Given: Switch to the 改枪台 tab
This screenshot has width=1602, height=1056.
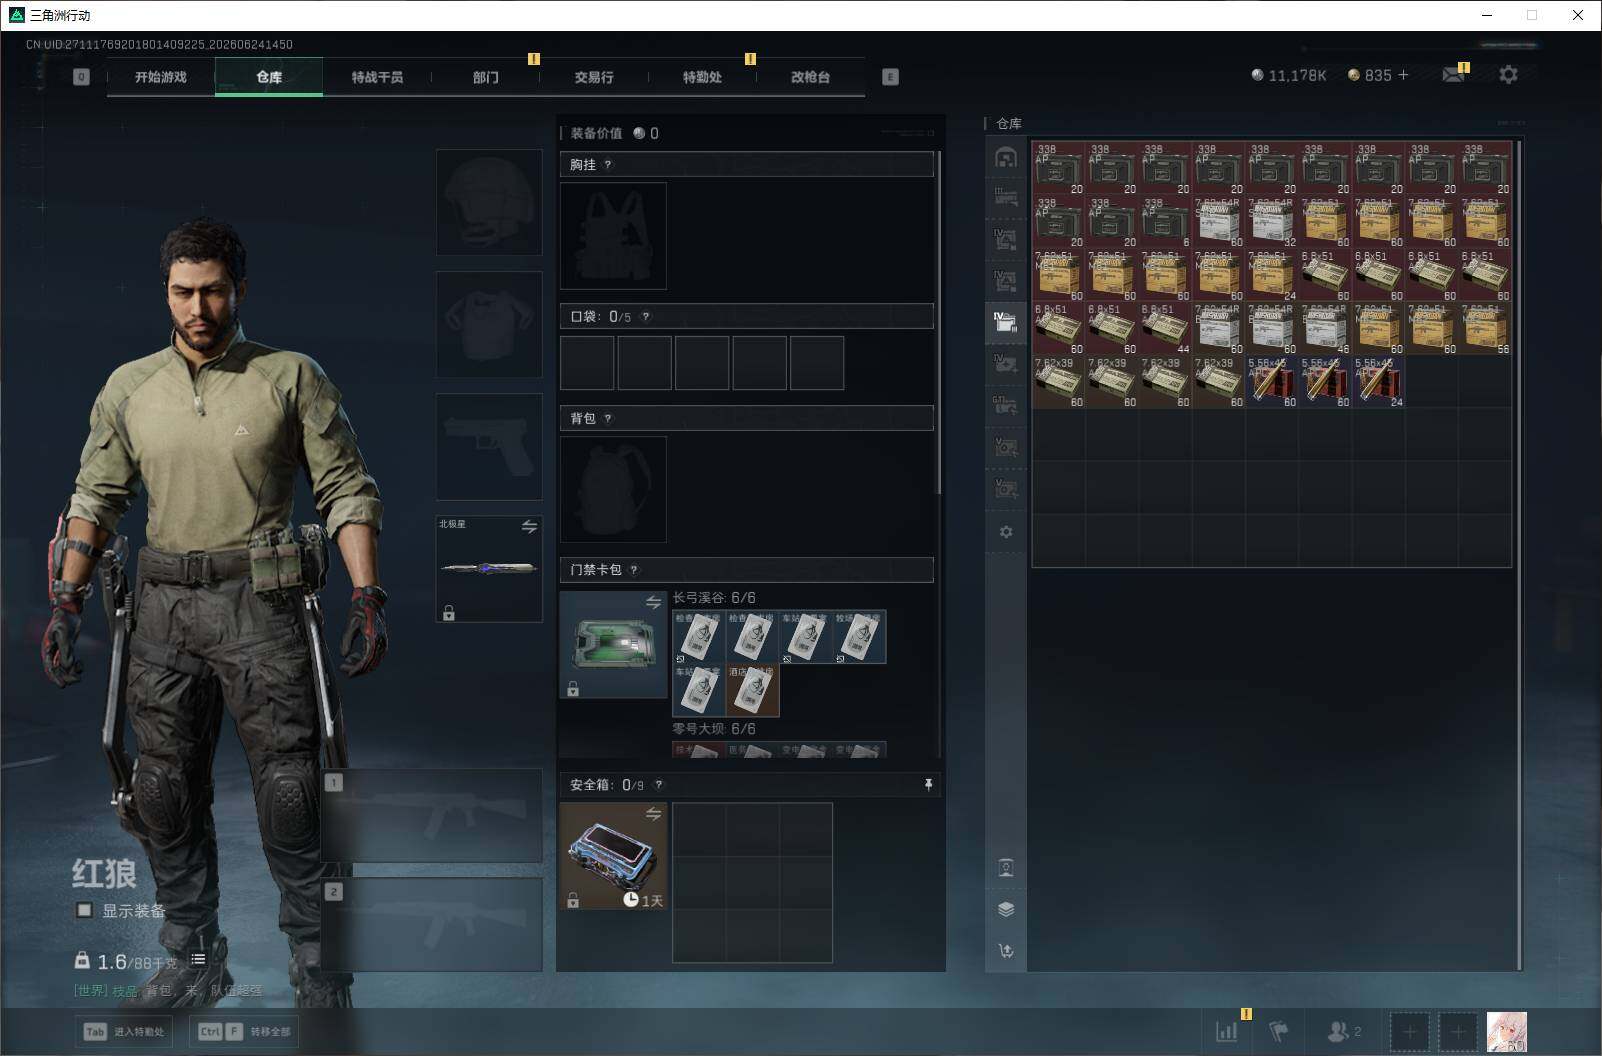Looking at the screenshot, I should point(810,77).
